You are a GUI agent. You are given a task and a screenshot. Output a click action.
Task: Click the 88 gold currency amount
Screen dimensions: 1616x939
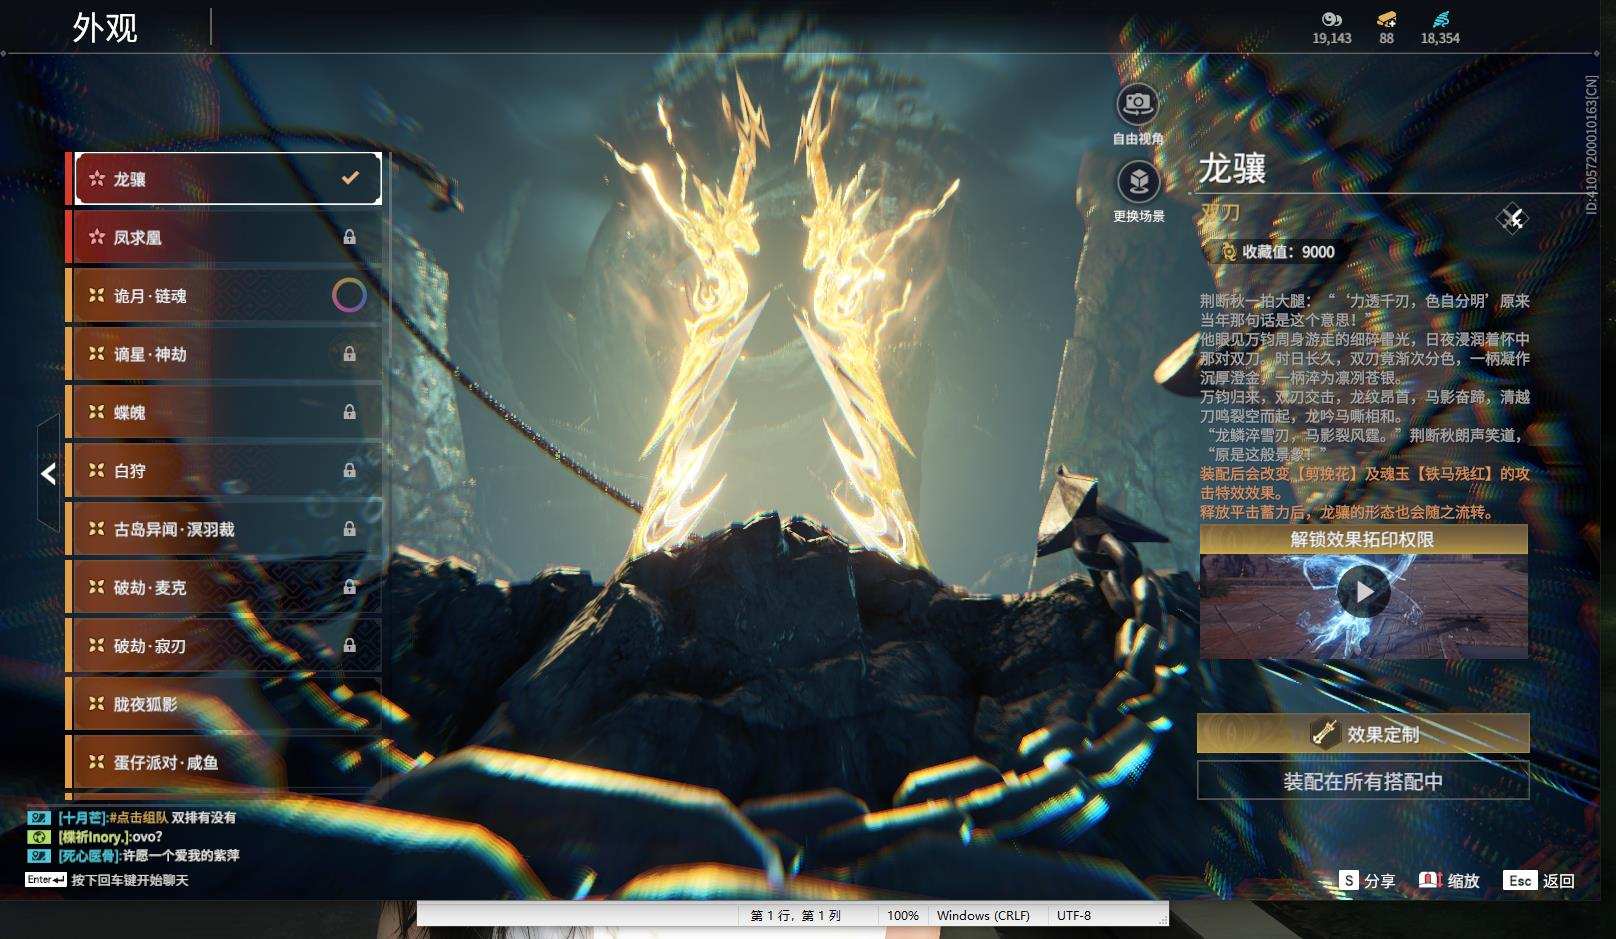coord(1386,38)
